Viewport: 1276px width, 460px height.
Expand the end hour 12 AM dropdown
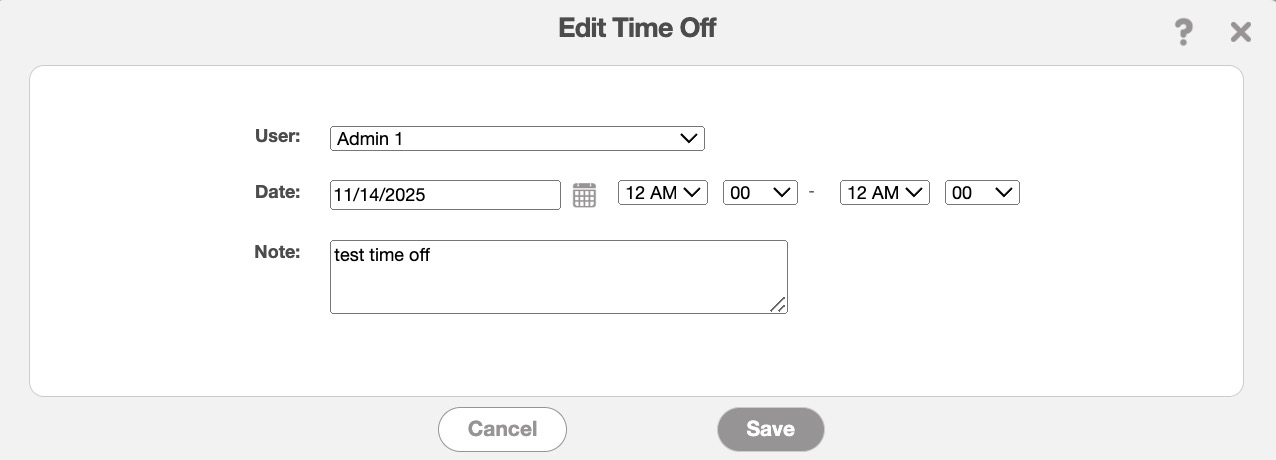pos(884,193)
